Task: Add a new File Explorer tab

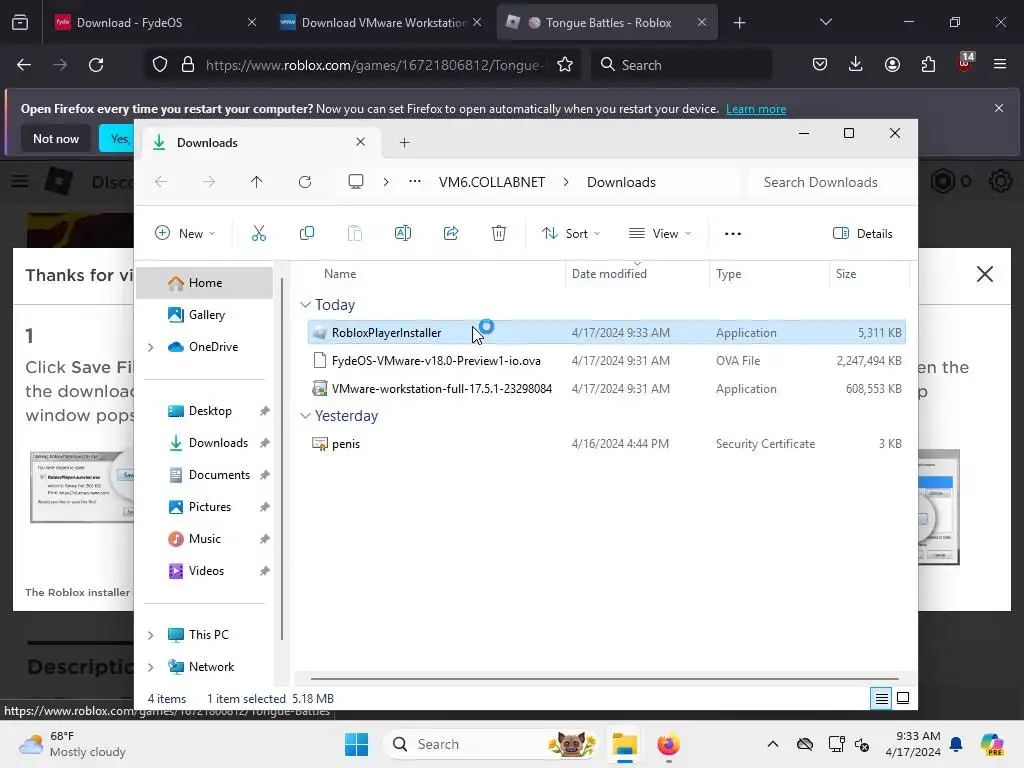Action: point(404,142)
